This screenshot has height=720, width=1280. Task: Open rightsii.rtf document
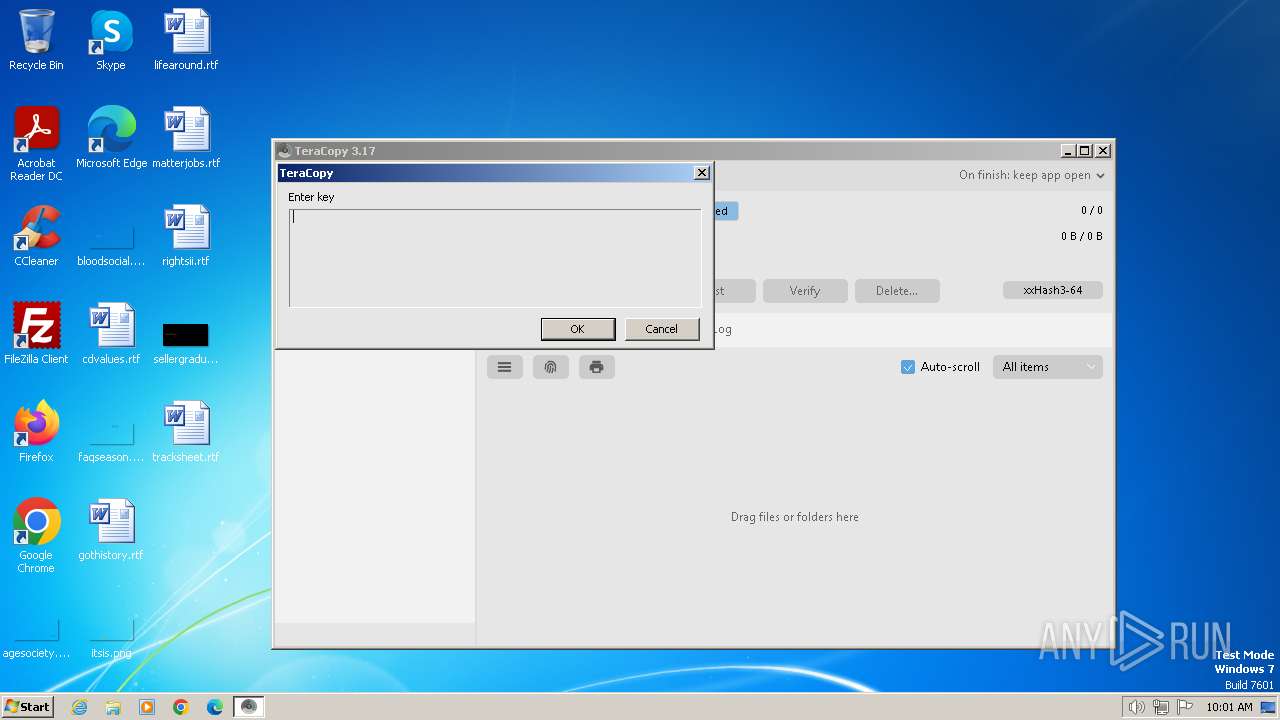pos(186,236)
